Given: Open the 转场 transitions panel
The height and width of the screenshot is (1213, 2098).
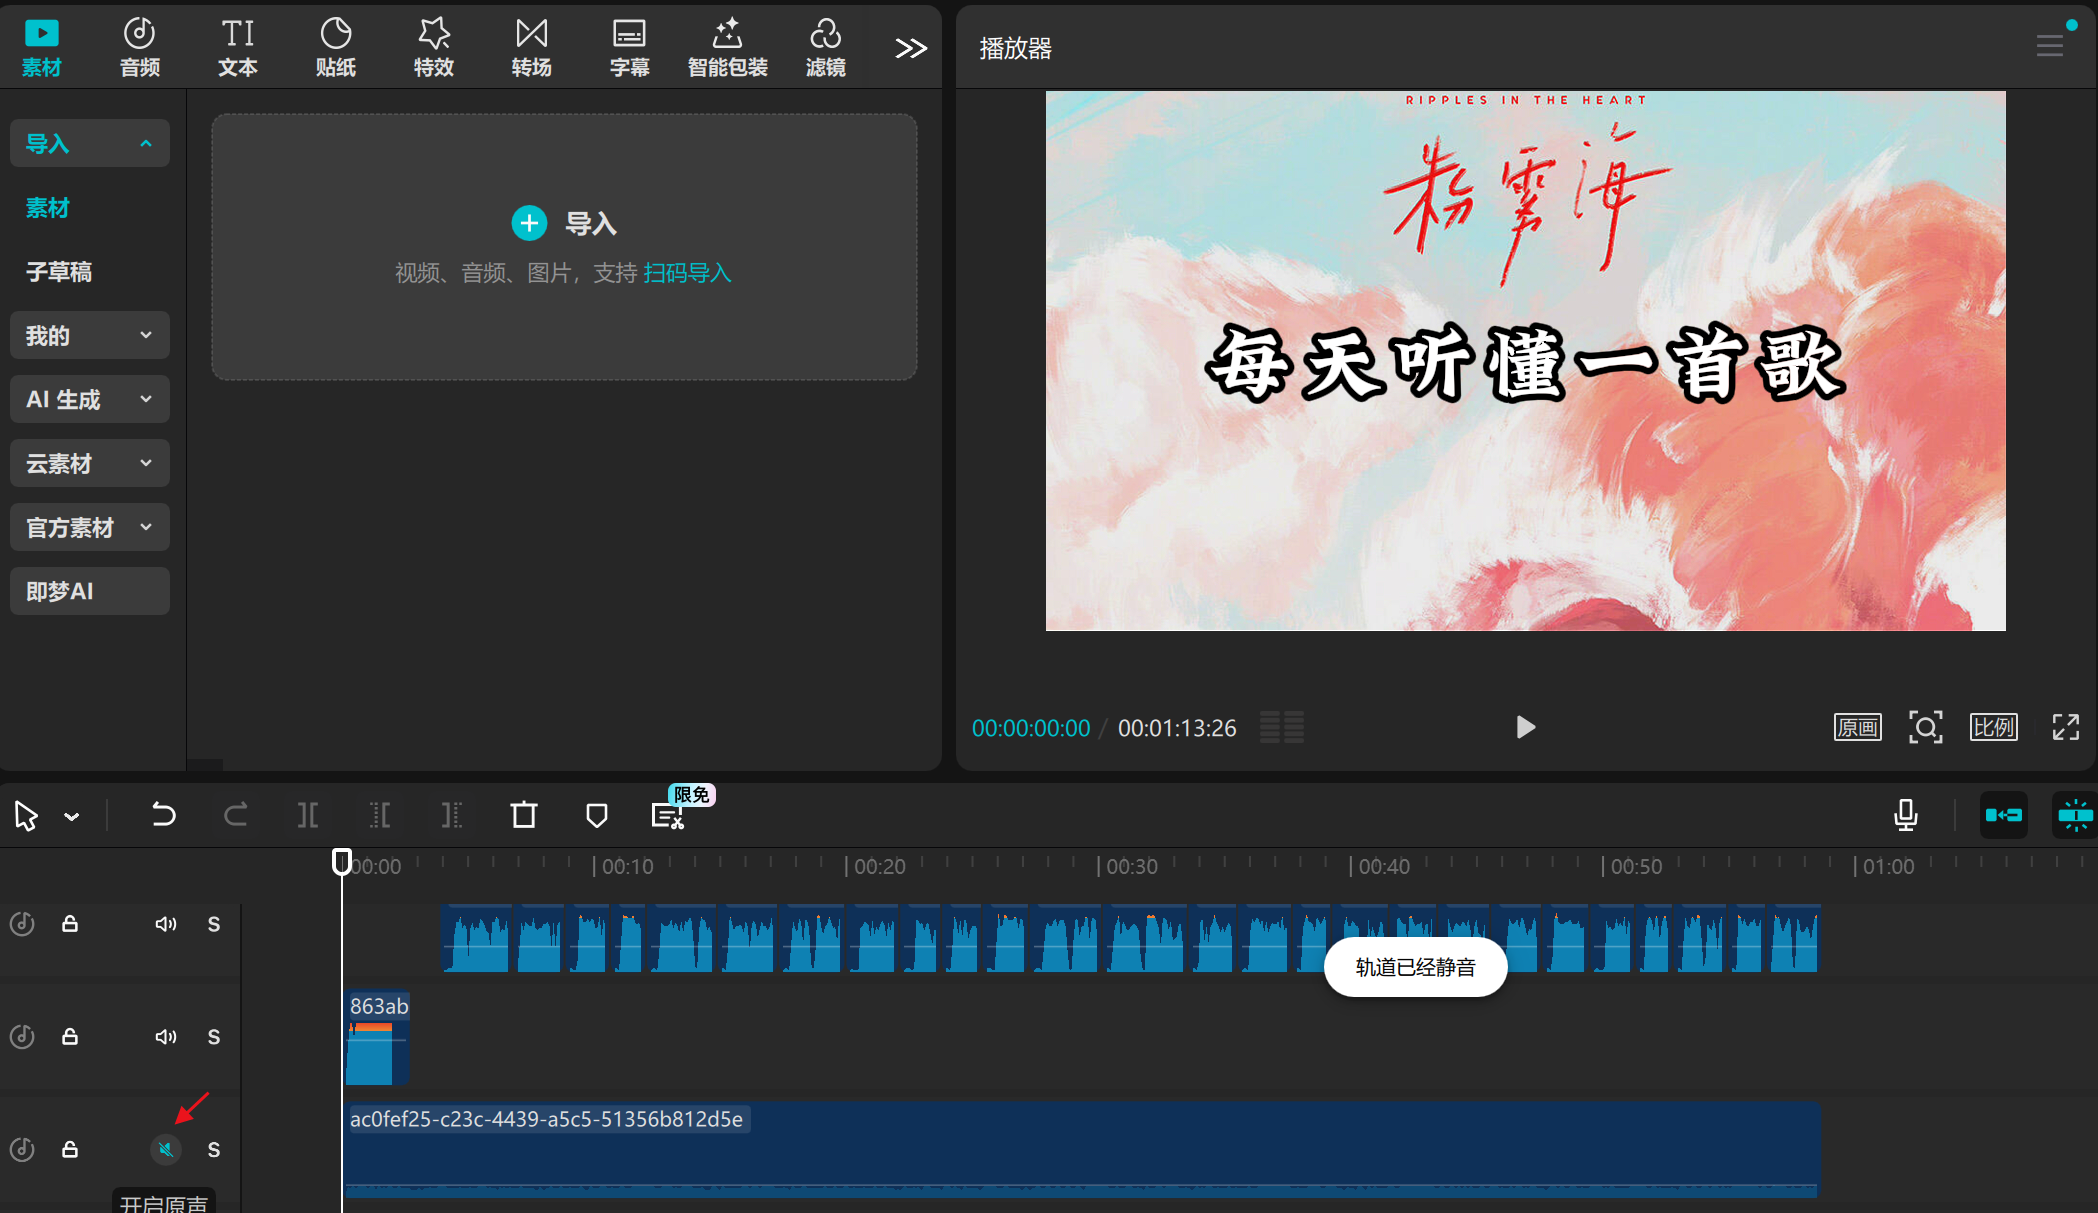Looking at the screenshot, I should coord(531,45).
